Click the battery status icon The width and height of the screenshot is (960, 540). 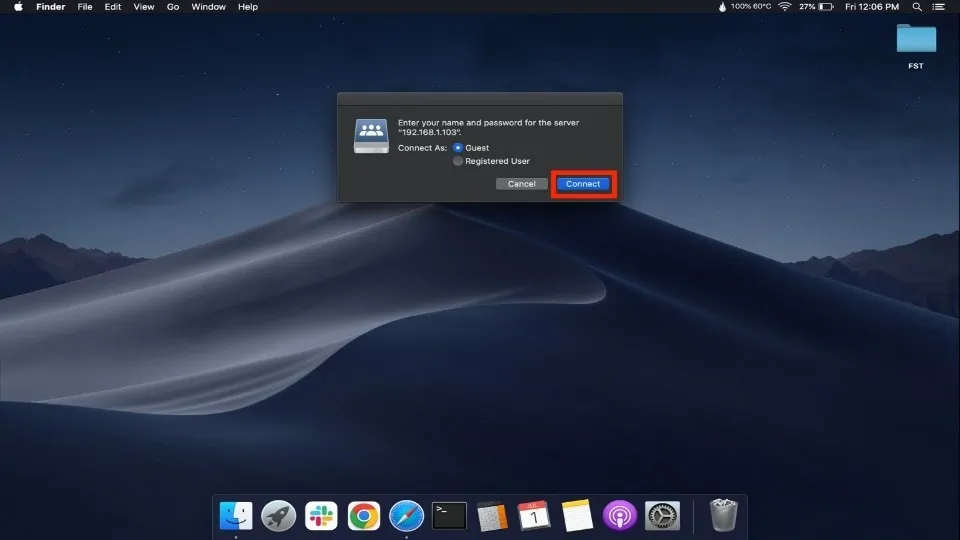(x=827, y=7)
